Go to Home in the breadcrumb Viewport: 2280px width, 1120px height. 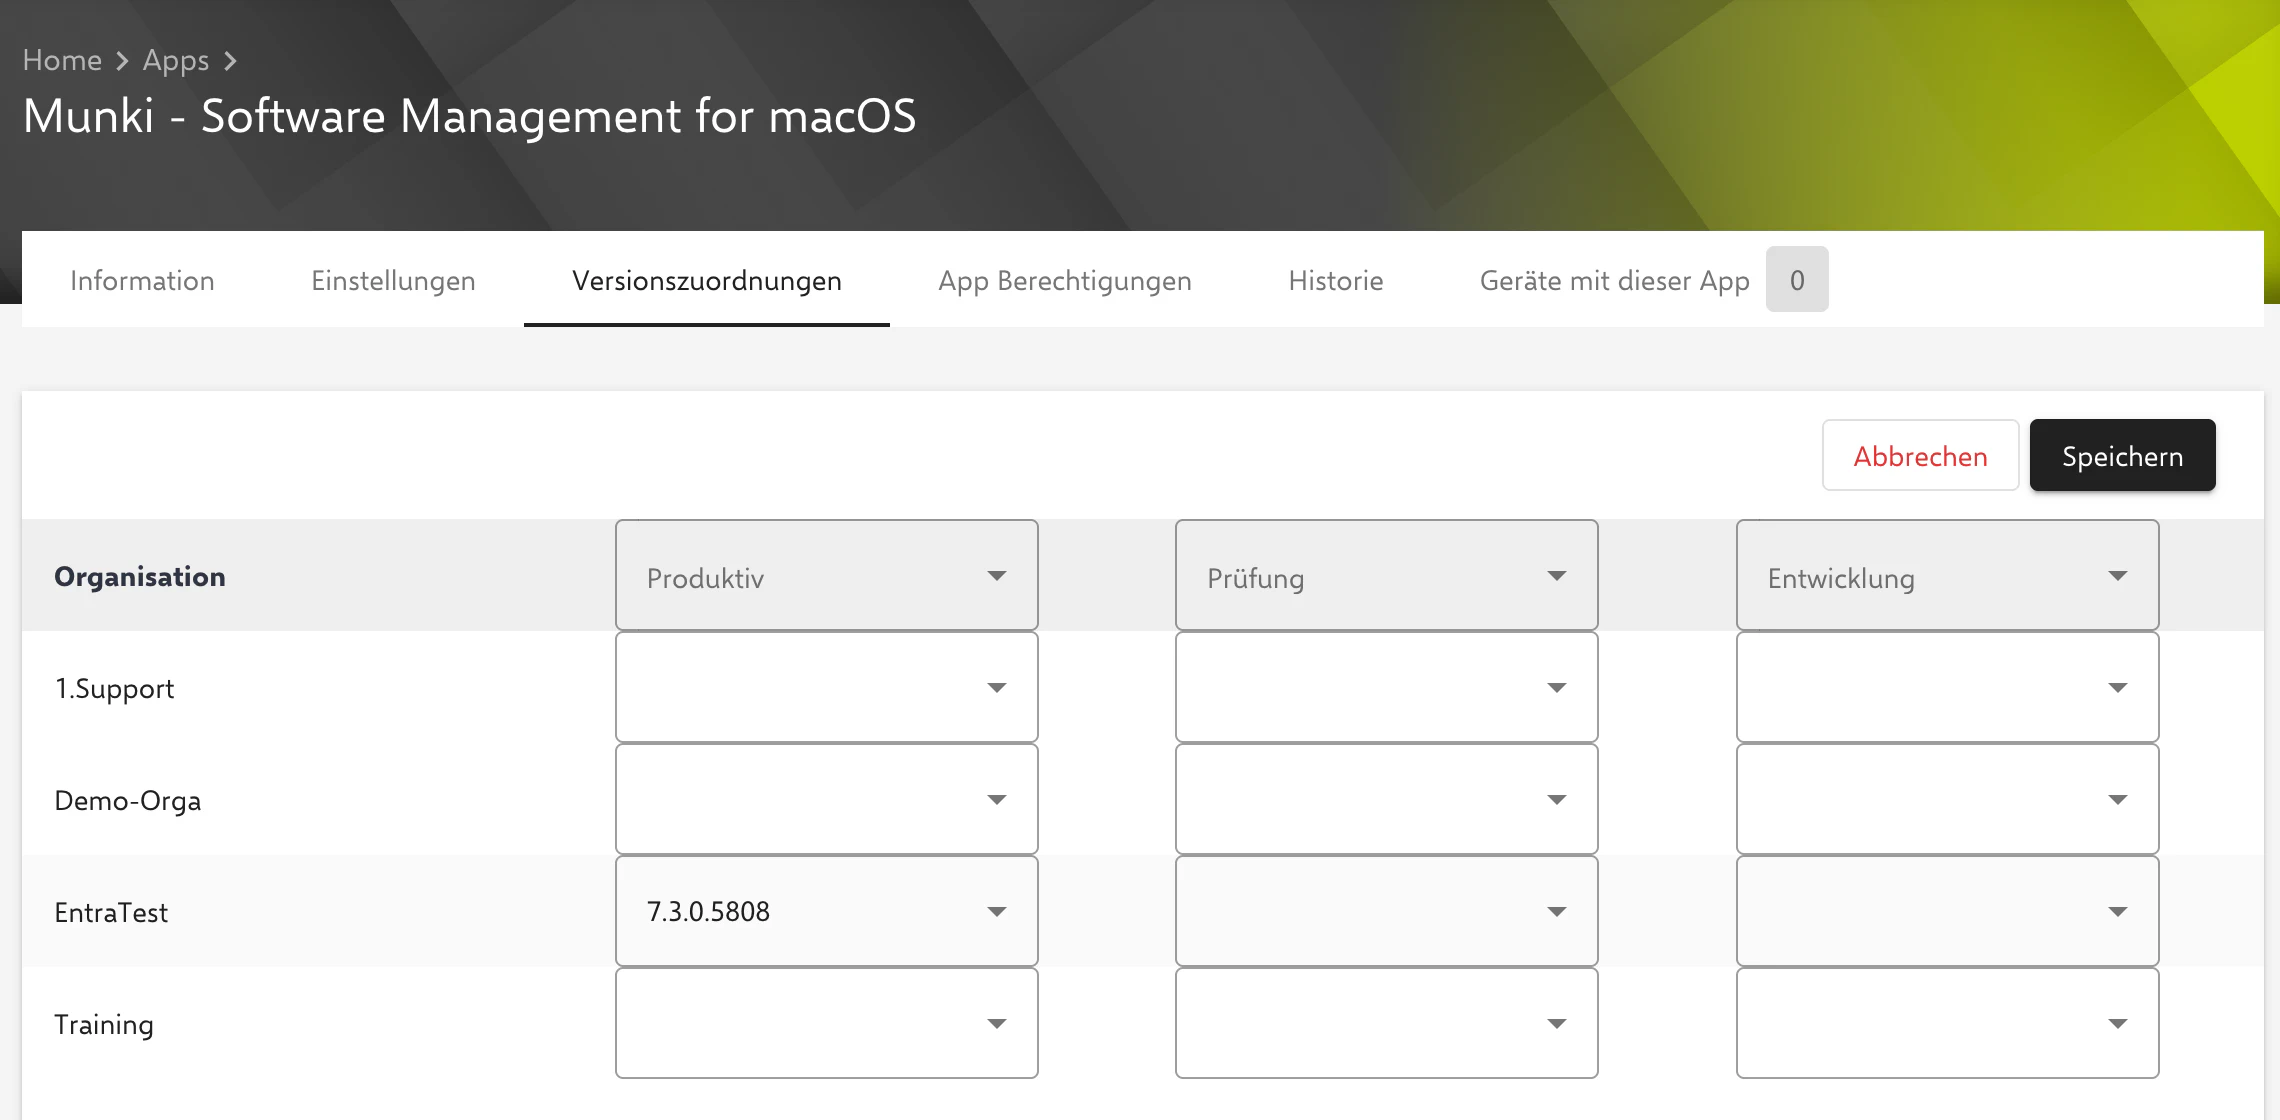click(x=62, y=60)
